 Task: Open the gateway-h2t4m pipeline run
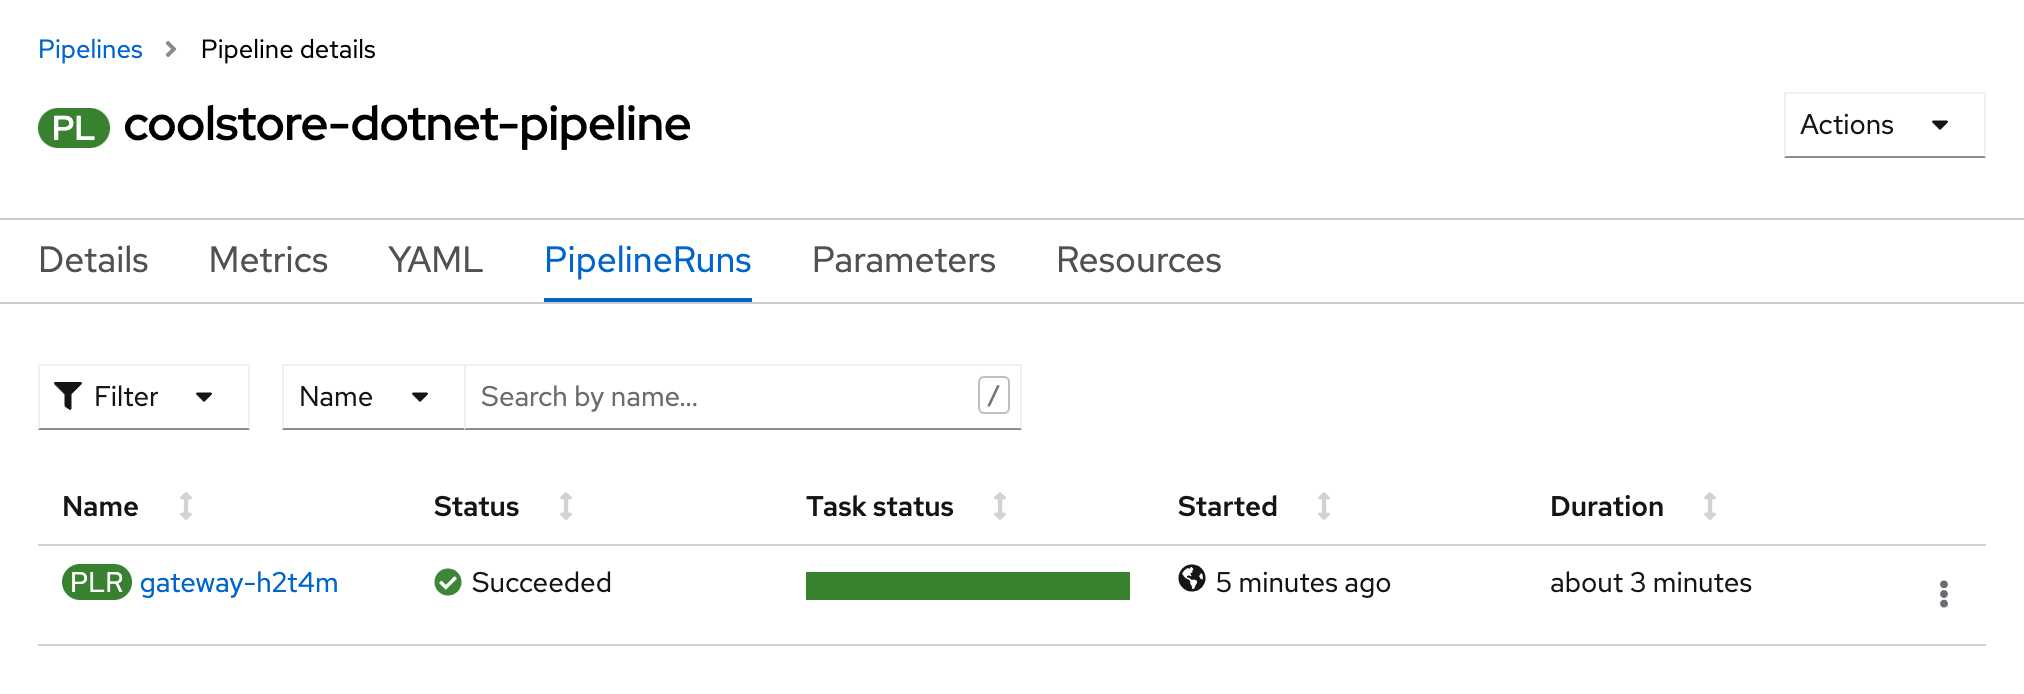click(x=239, y=583)
